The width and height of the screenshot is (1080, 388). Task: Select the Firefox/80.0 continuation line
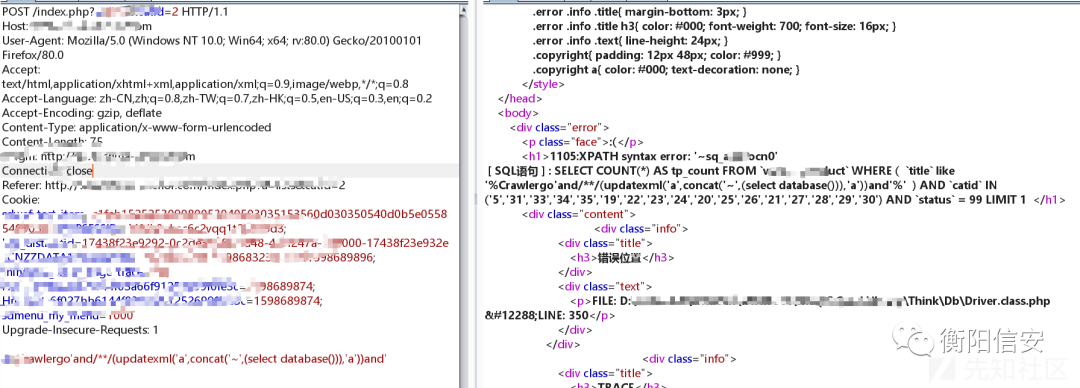[33, 54]
